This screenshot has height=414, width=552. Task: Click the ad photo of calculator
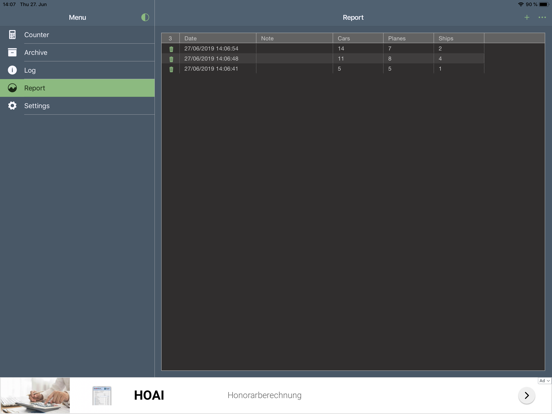(35, 395)
